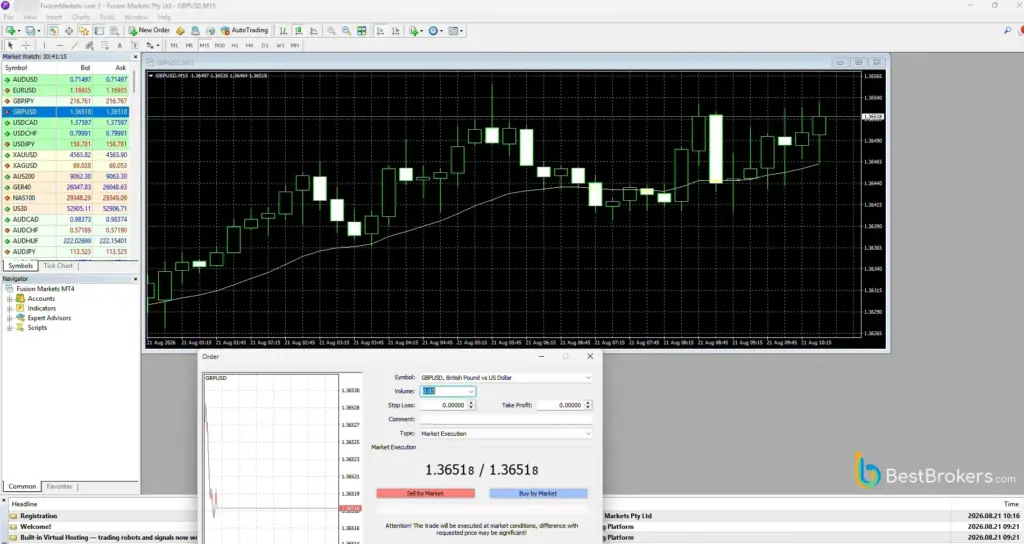Screen dimensions: 1024x544
Task: Click the Data Window toolbar icon
Action: pos(69,31)
